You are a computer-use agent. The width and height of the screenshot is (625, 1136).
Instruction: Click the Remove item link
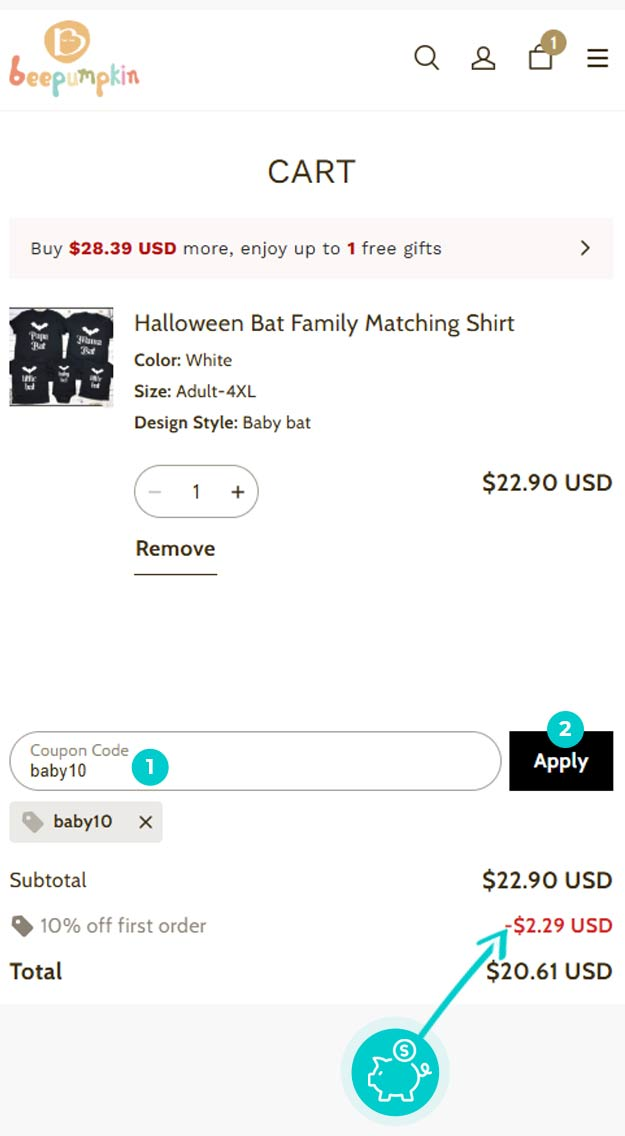175,548
